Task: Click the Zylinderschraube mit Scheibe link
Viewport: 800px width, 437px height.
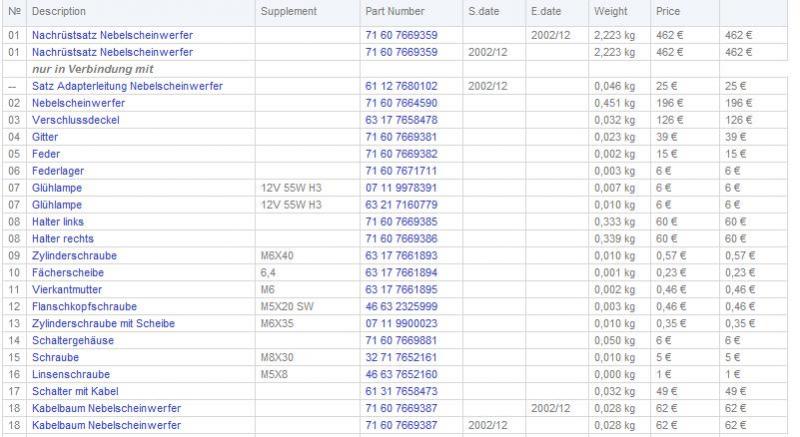Action: click(100, 324)
